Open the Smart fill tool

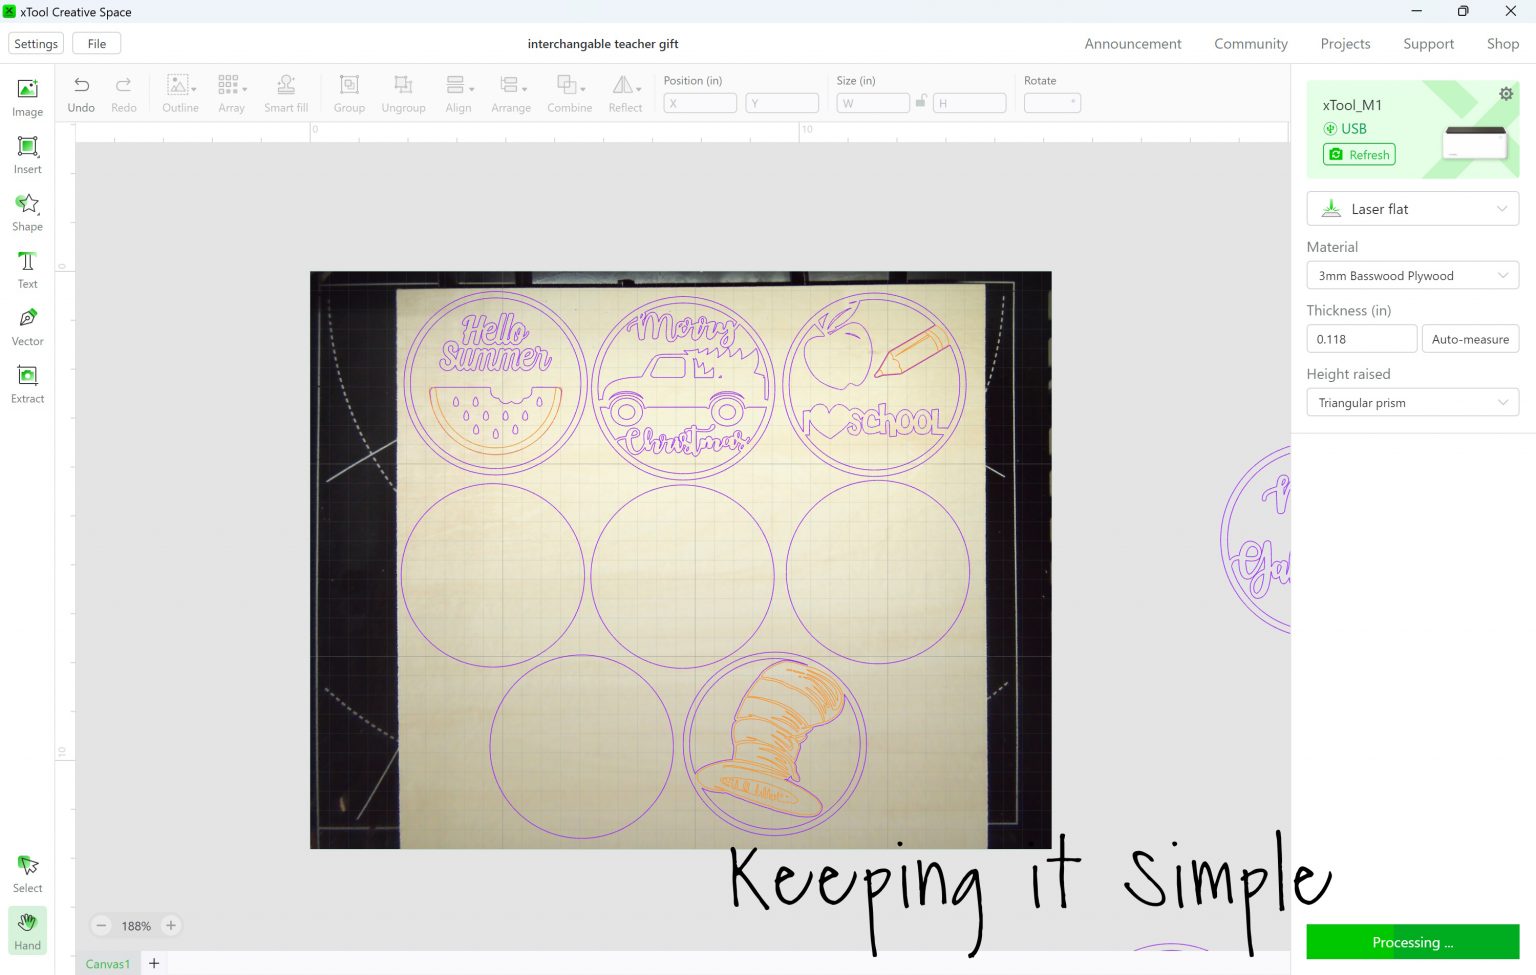(x=286, y=93)
